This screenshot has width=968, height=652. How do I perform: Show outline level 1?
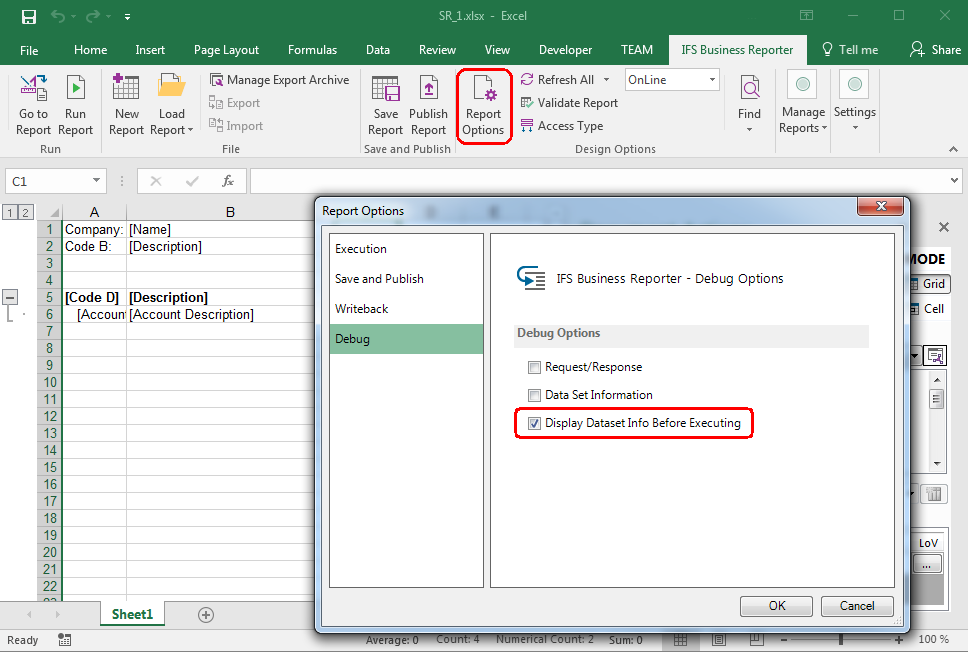(x=10, y=213)
